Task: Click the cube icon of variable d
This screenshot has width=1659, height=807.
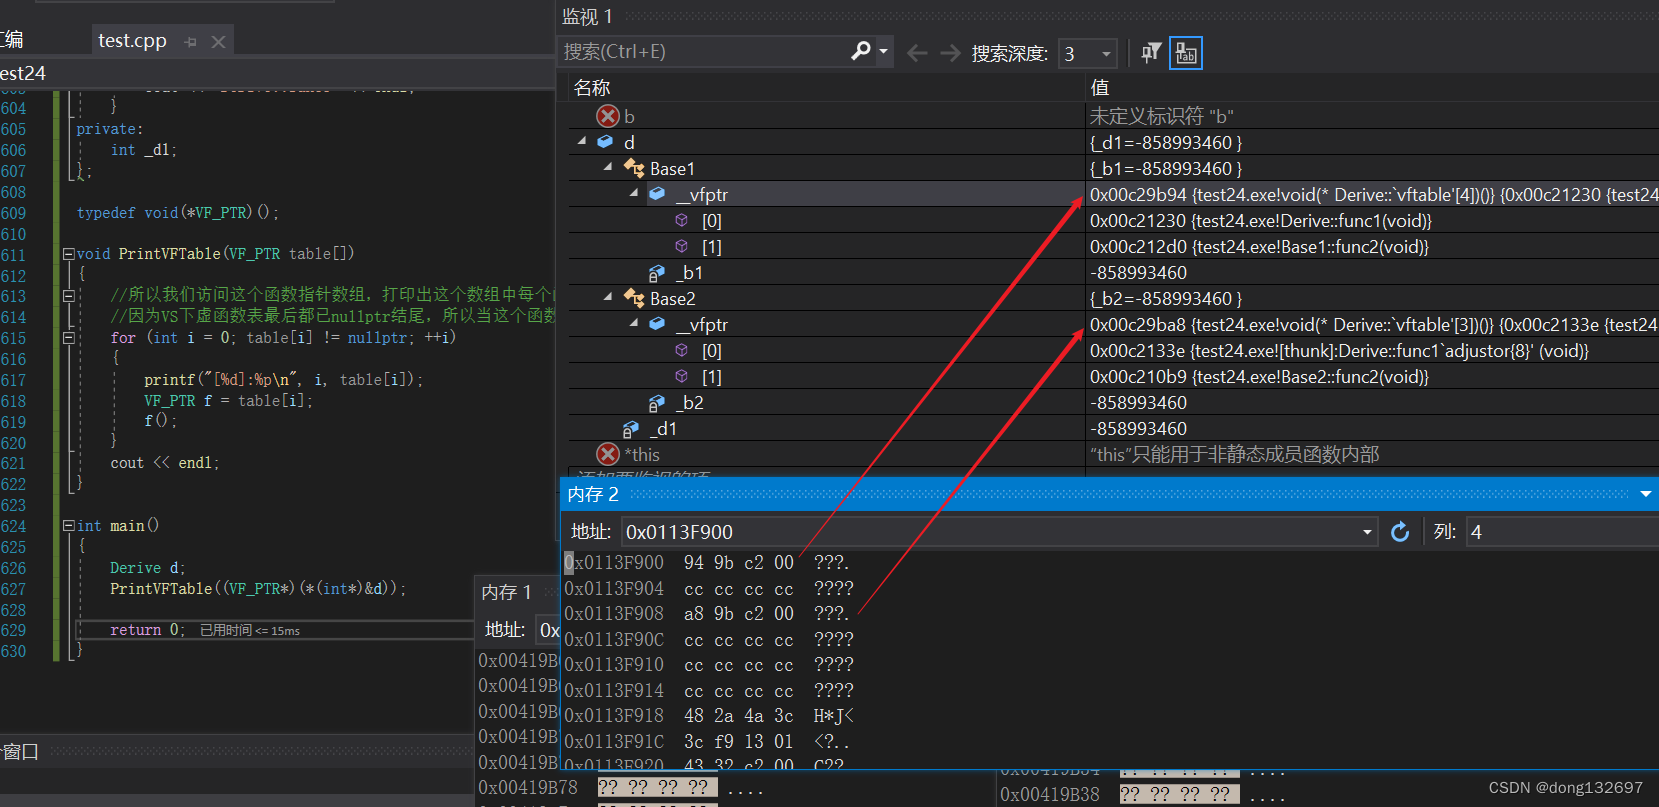Action: tap(605, 142)
